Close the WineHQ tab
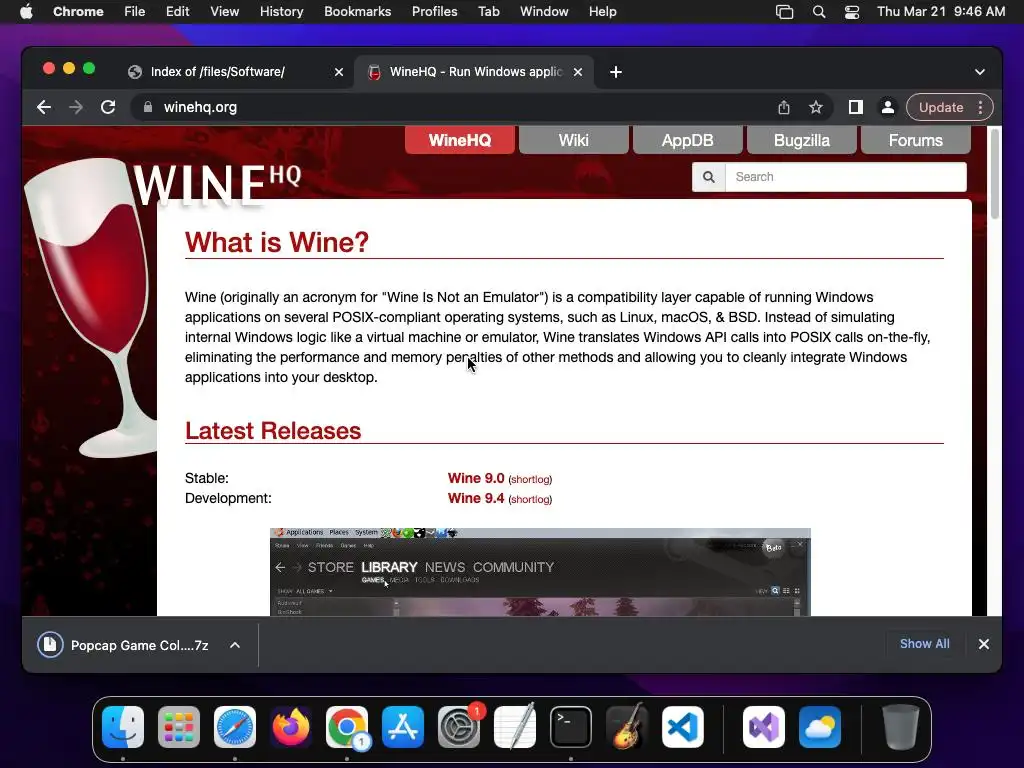Image resolution: width=1024 pixels, height=768 pixels. 578,72
